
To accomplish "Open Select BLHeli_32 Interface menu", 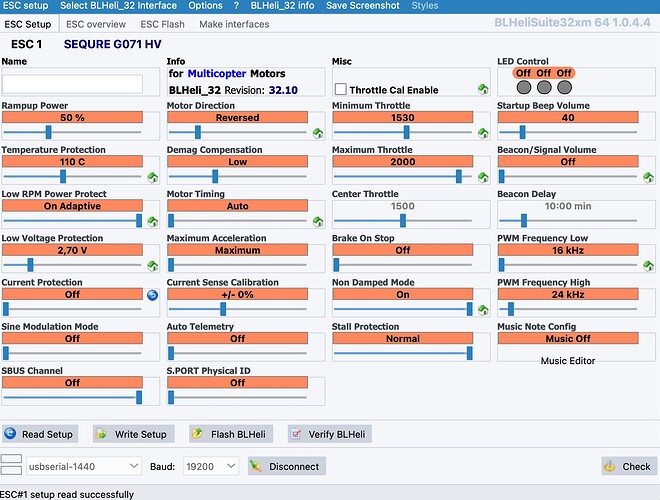I will (118, 6).
